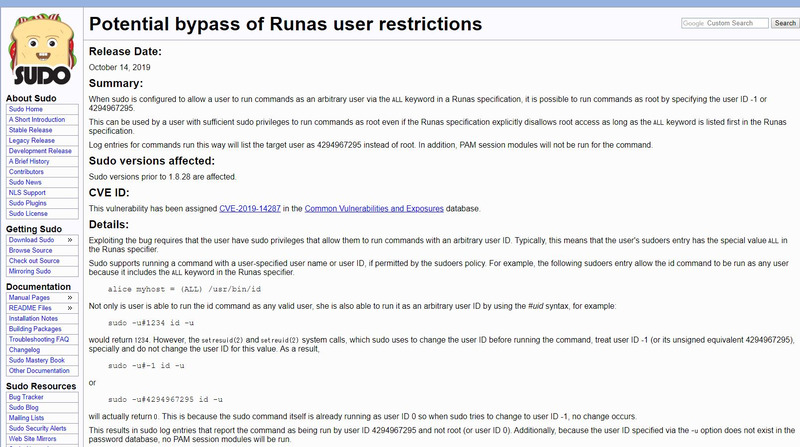Open the CVE-2019-14287 link
Screen dimensions: 800x447
[250, 209]
